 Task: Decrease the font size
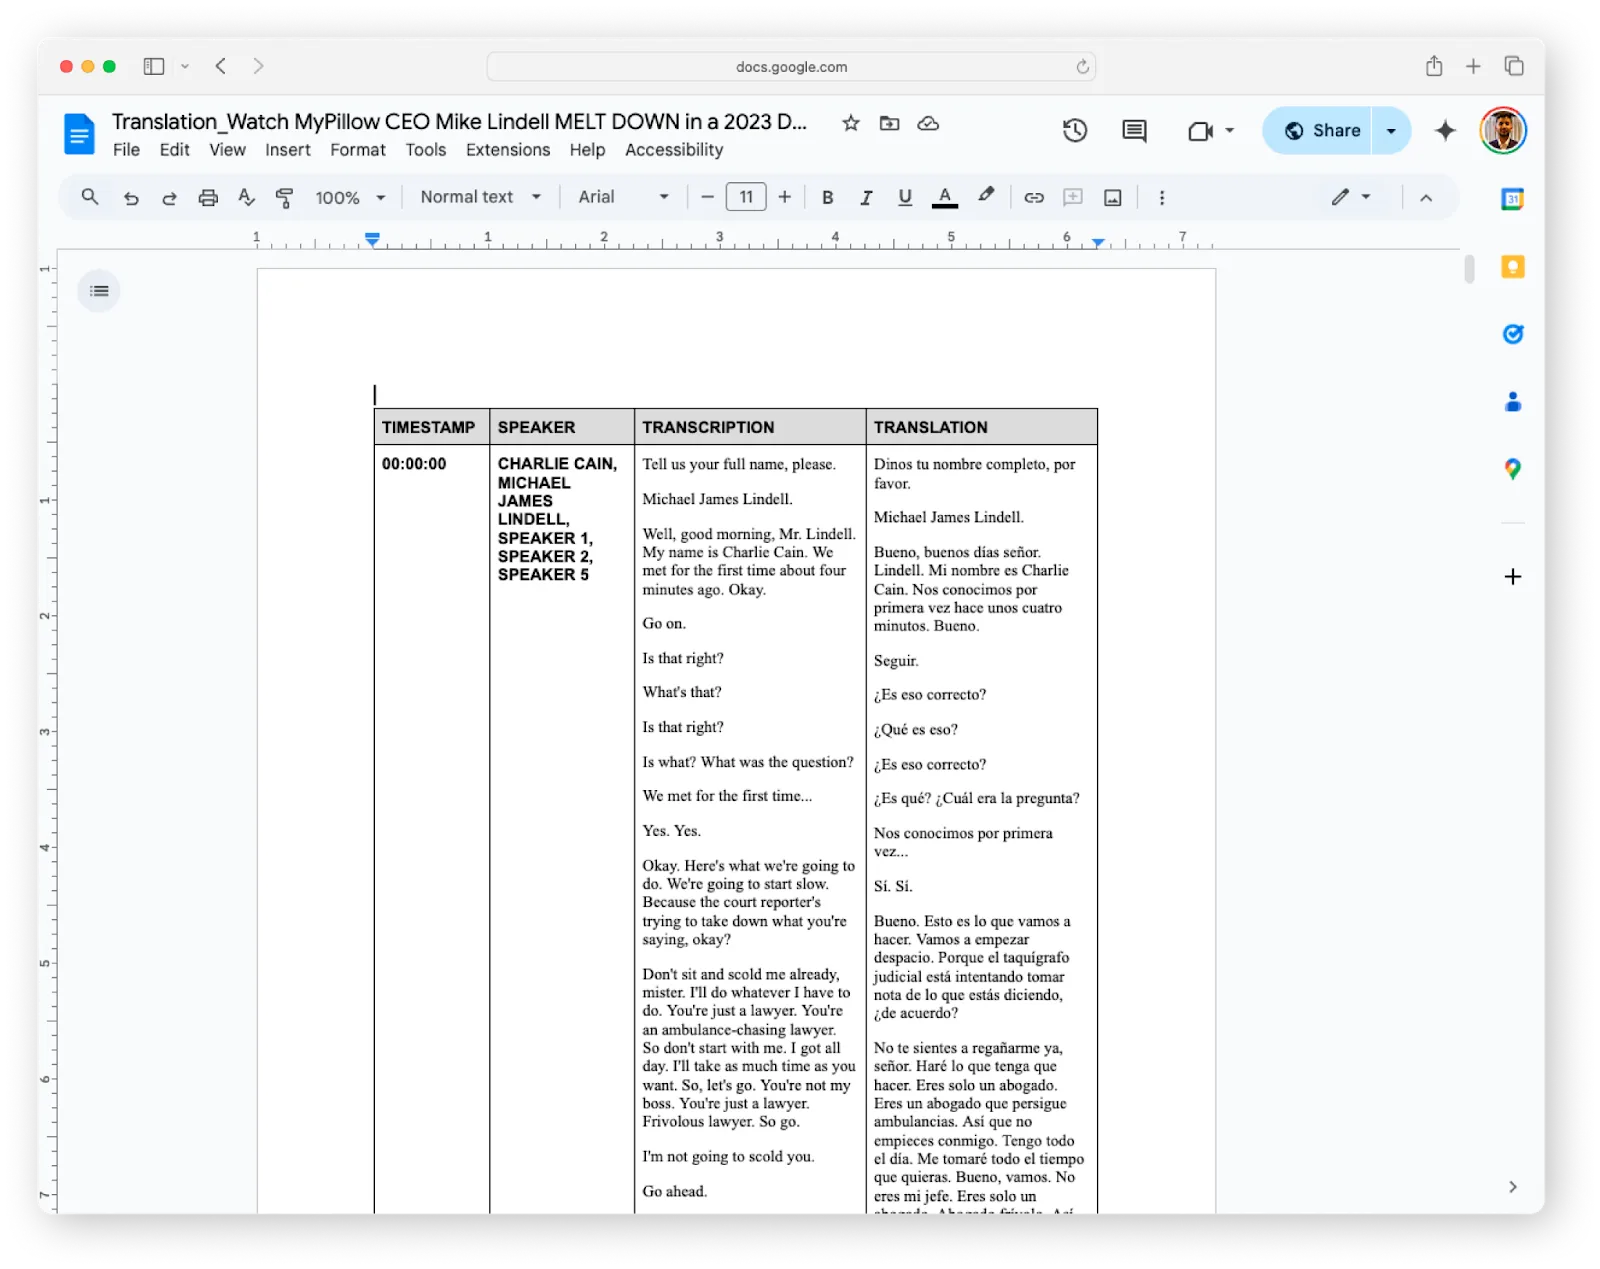coord(707,198)
